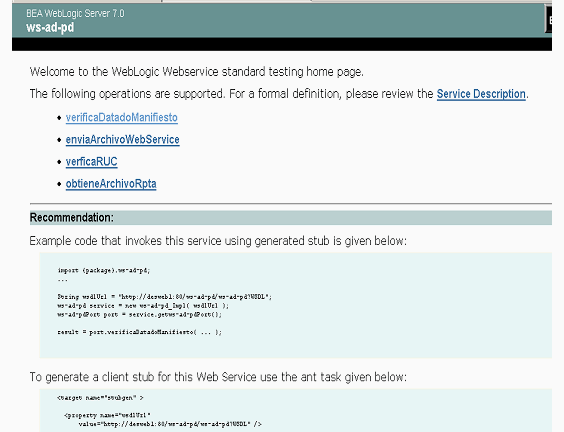Open the obtieneArchivoRpta operation link

point(111,184)
